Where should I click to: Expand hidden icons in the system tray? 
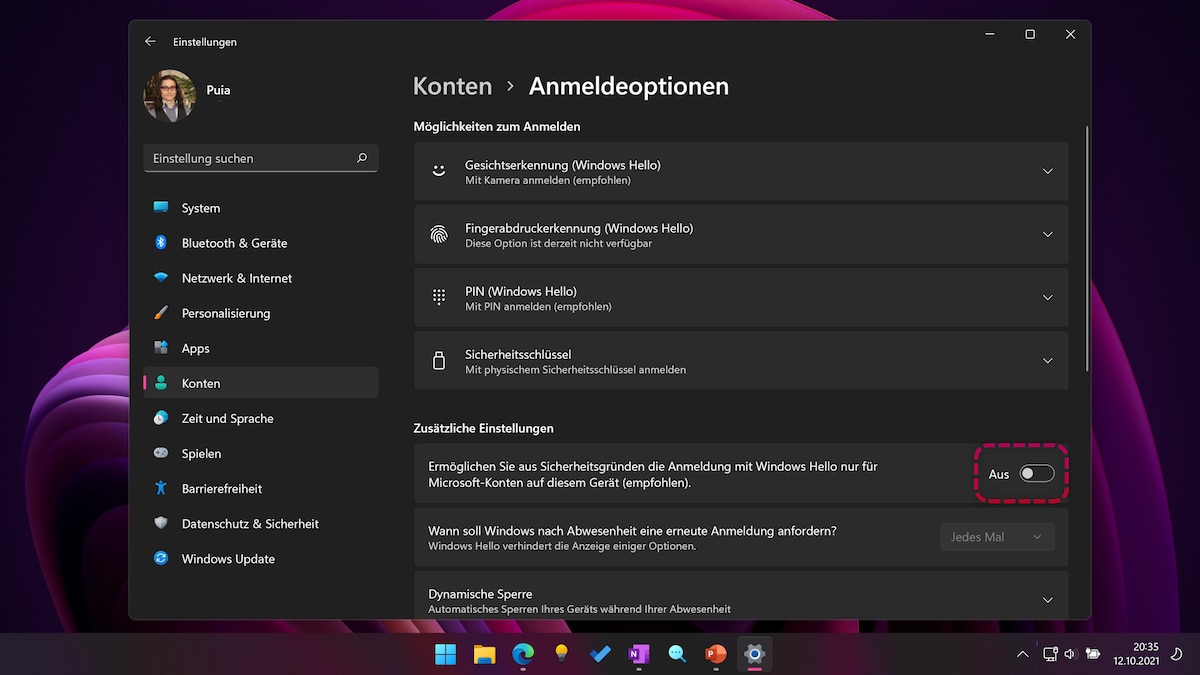1022,654
